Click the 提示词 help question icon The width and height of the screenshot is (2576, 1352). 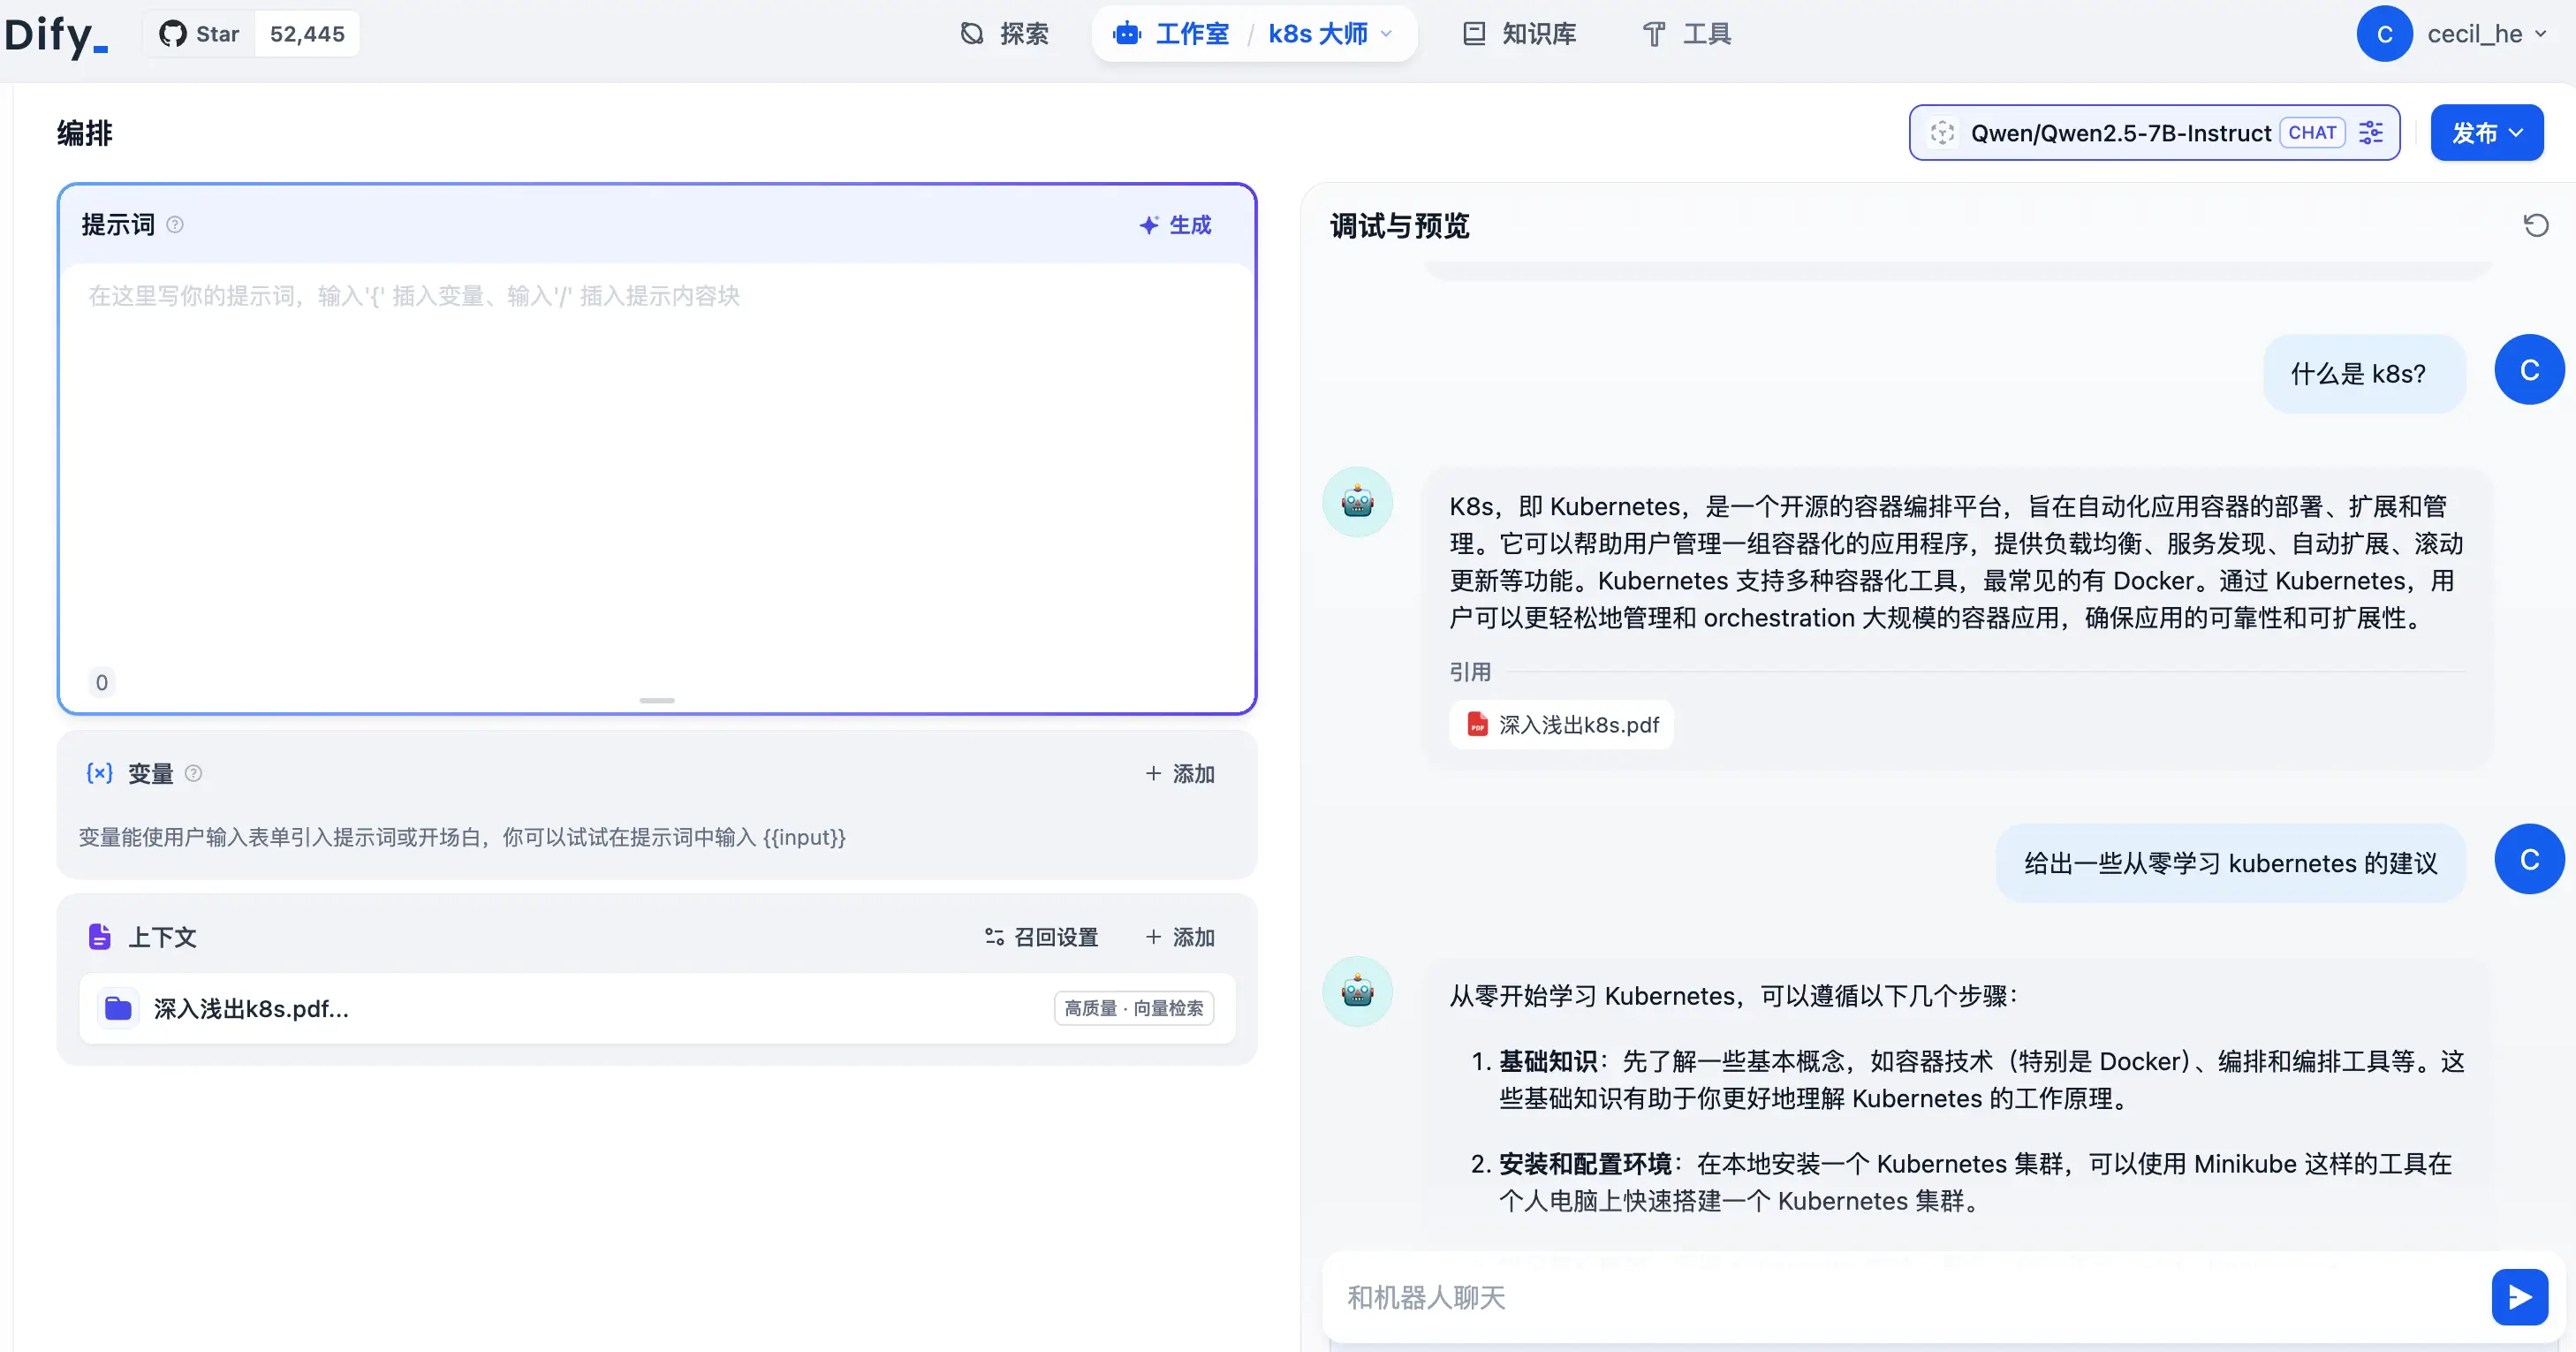tap(175, 225)
